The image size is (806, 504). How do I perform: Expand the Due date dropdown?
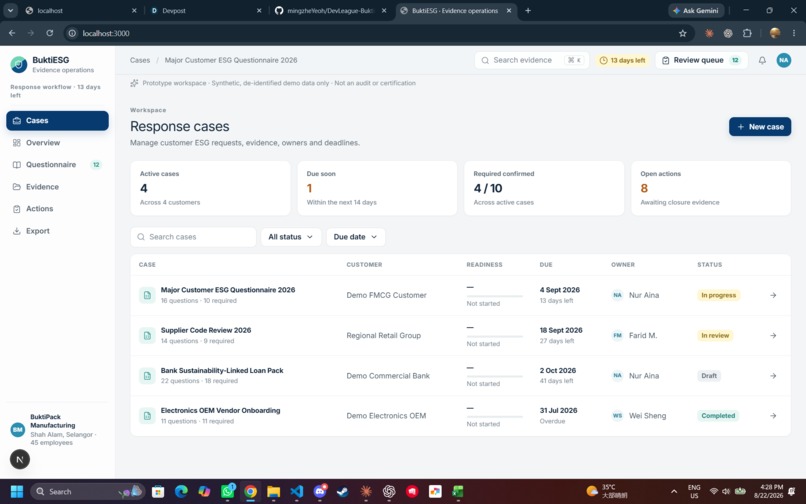tap(356, 237)
